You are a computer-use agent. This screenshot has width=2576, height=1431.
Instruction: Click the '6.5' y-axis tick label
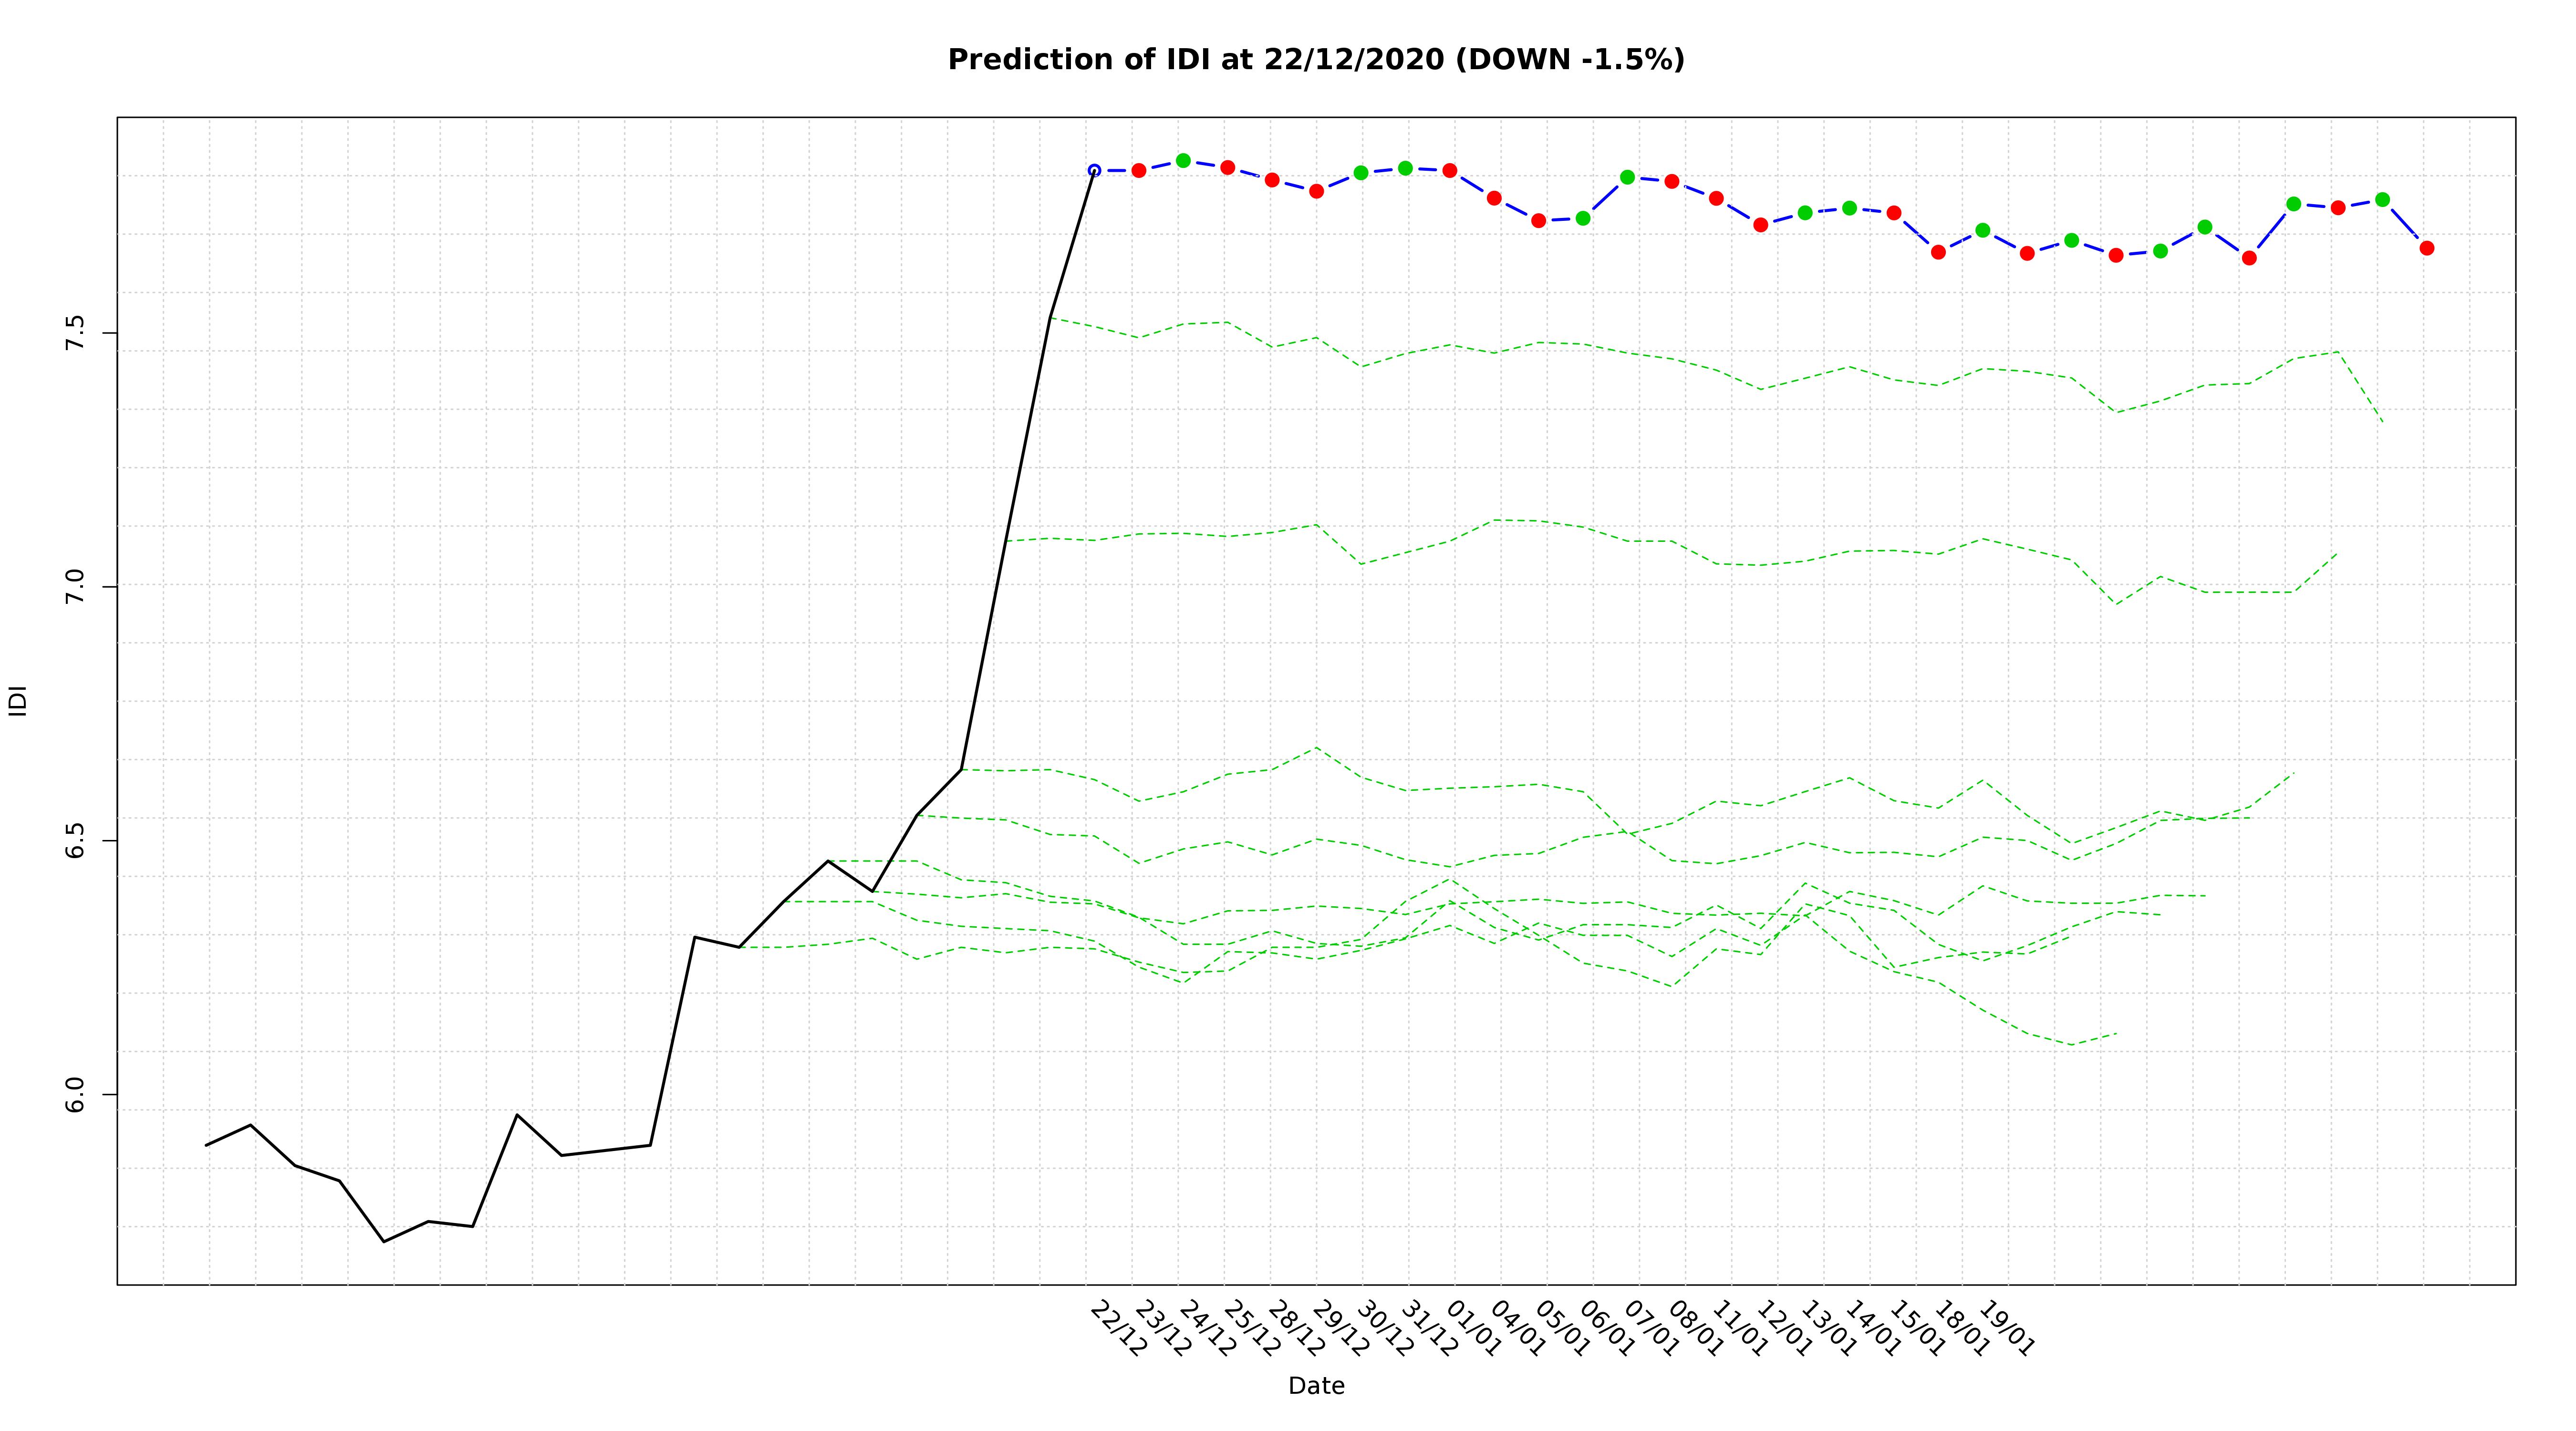click(x=75, y=840)
